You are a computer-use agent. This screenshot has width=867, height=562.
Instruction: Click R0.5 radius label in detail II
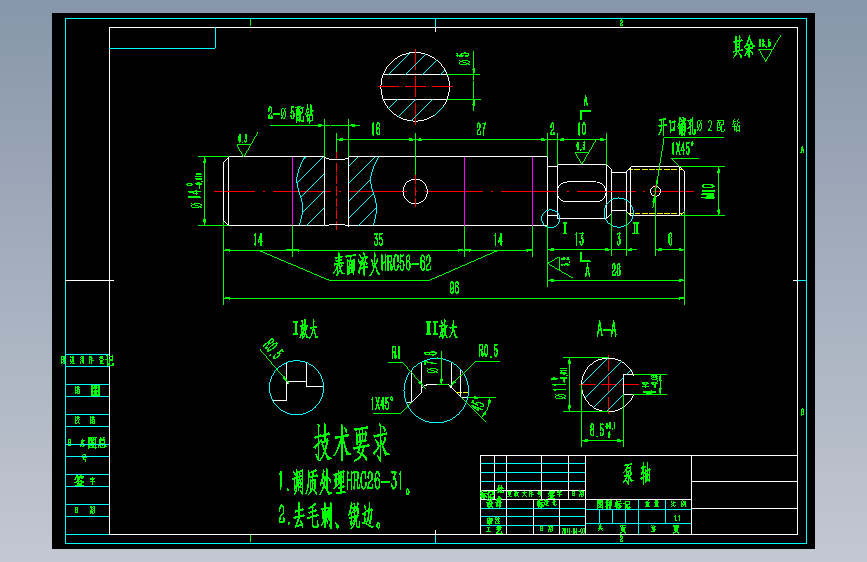tap(488, 351)
